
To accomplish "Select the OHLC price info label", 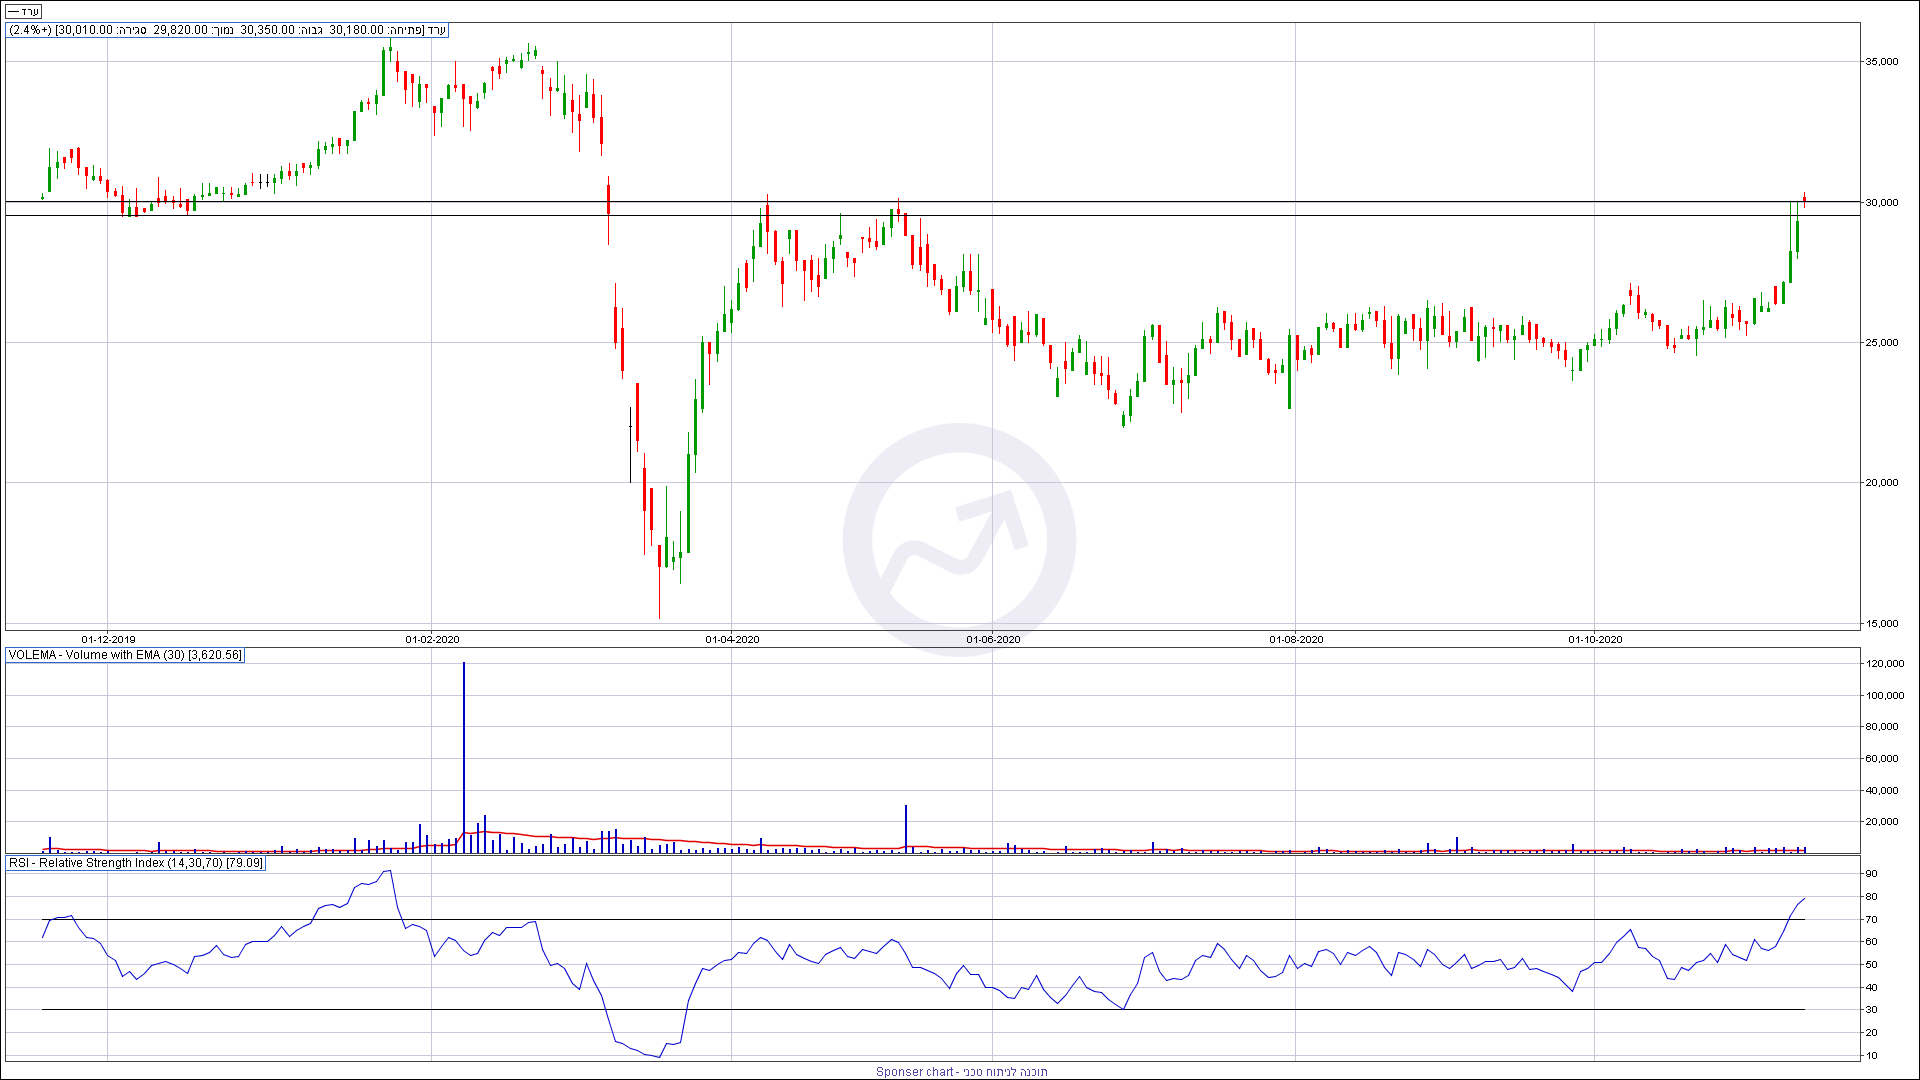I will pyautogui.click(x=228, y=30).
